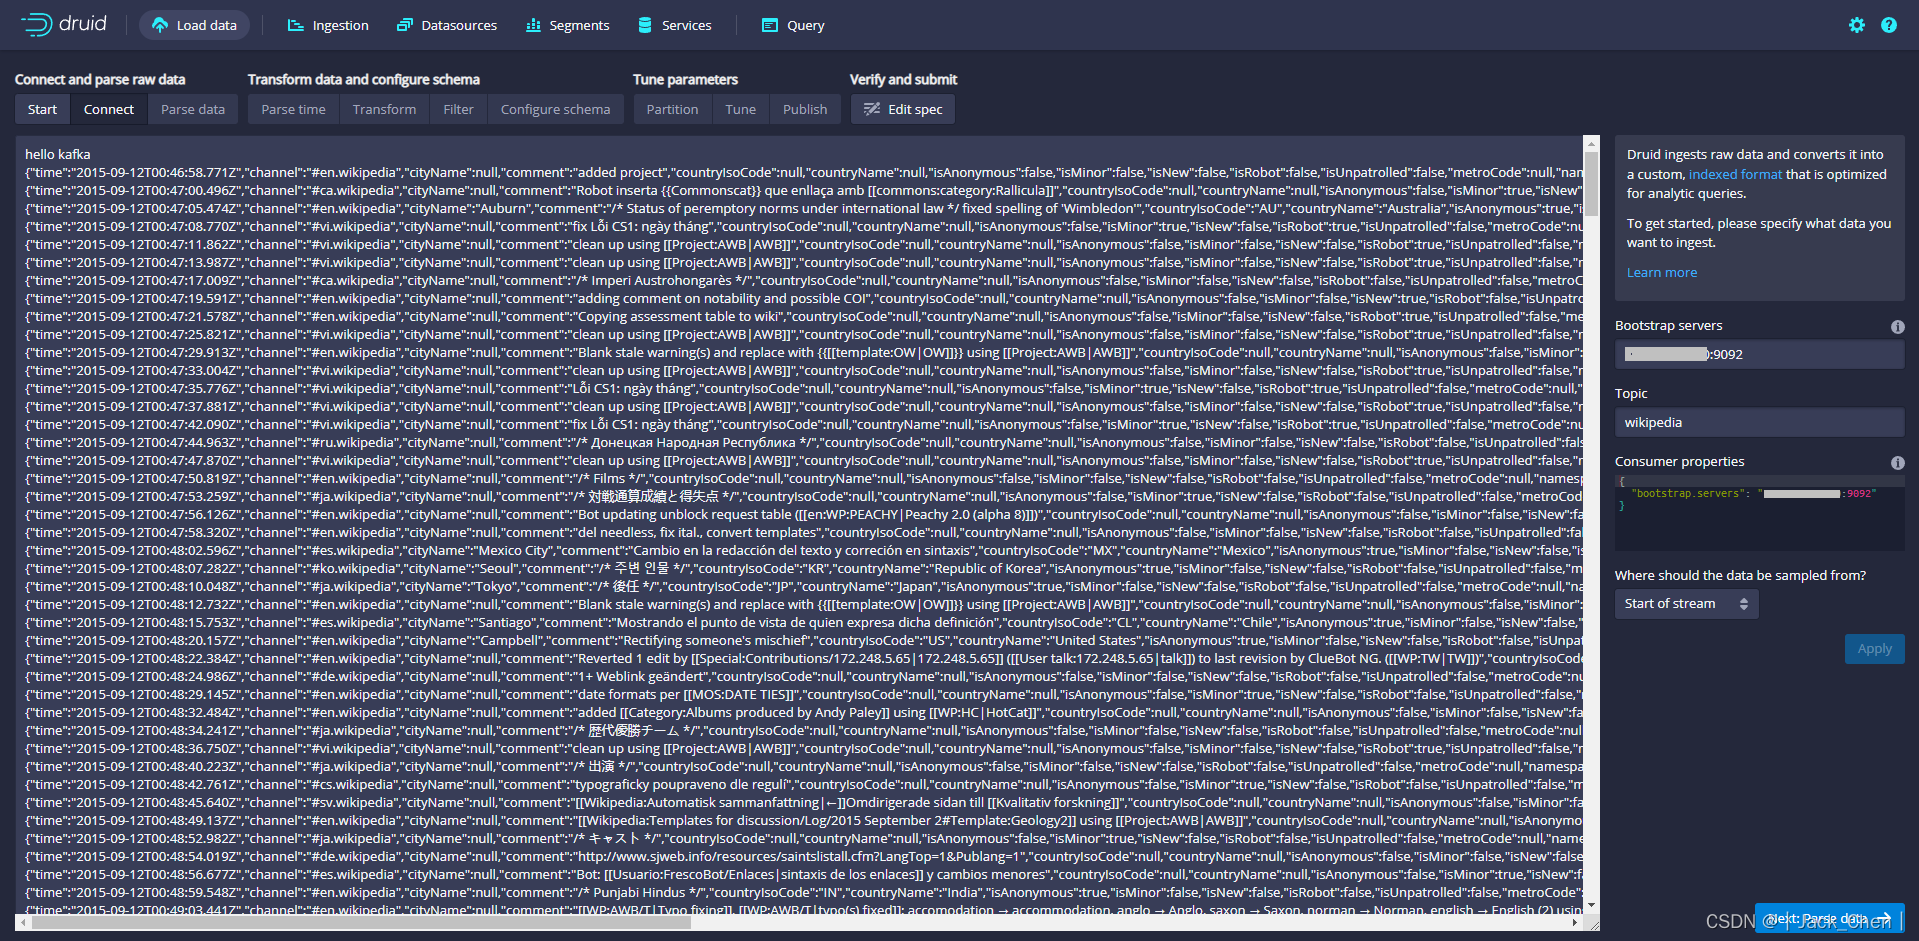1919x941 pixels.
Task: Click the raw data row mentioning Punjabi Hindus
Action: tap(804, 892)
